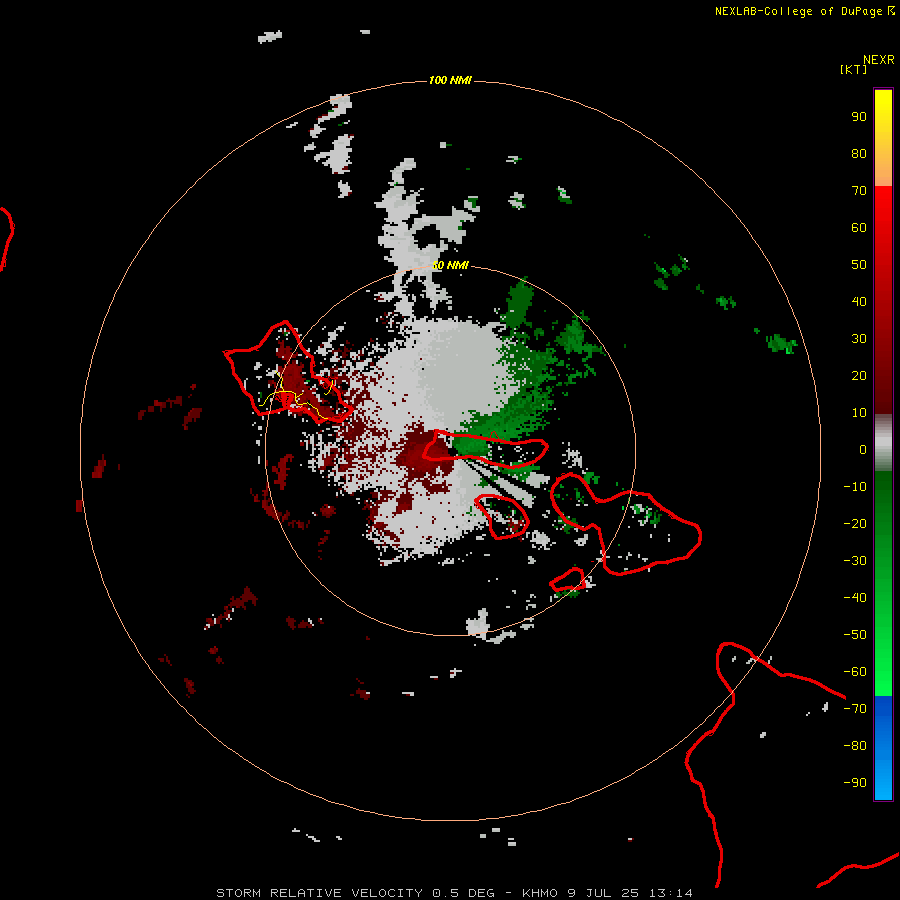
Task: Click the Storm Relative Velocity caption text
Action: click(454, 893)
